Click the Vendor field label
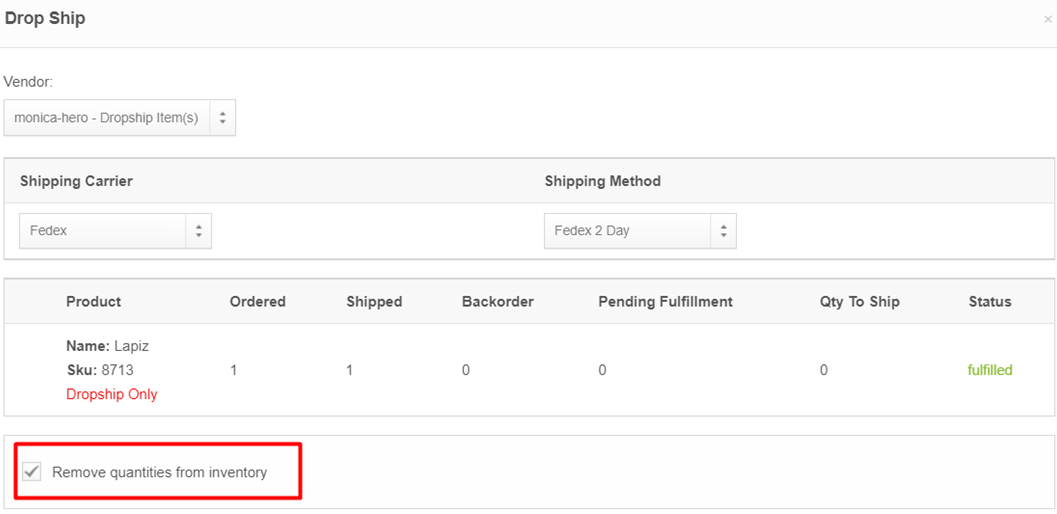 (28, 82)
